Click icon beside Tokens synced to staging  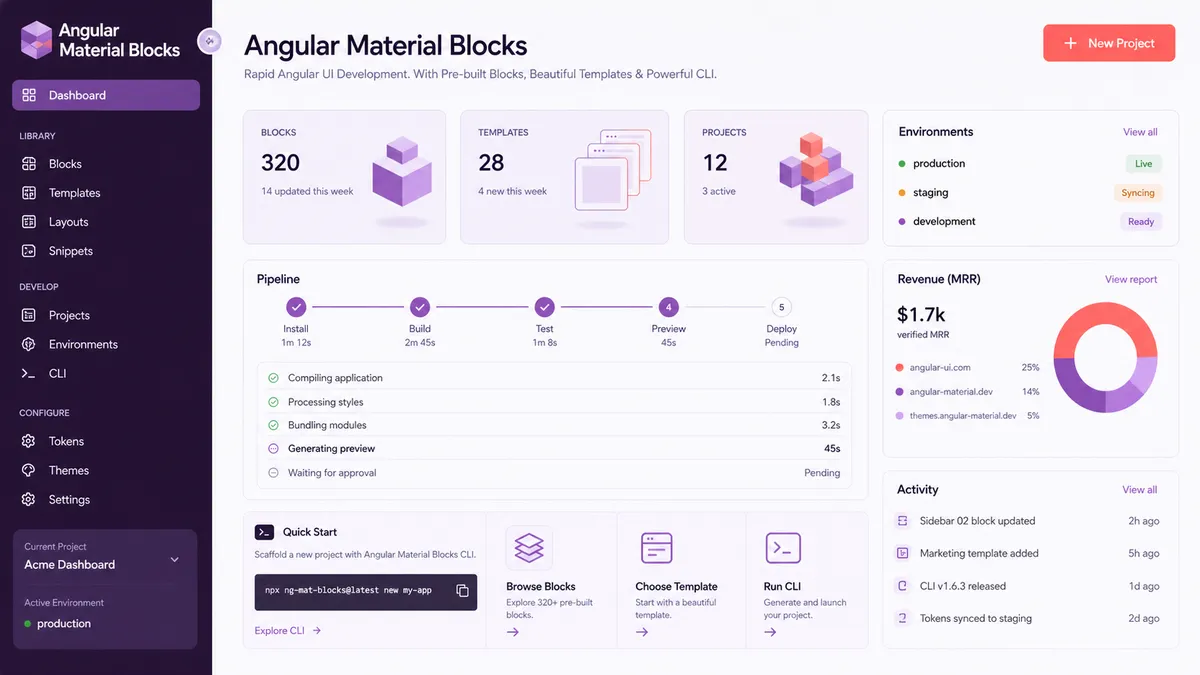pyautogui.click(x=902, y=618)
